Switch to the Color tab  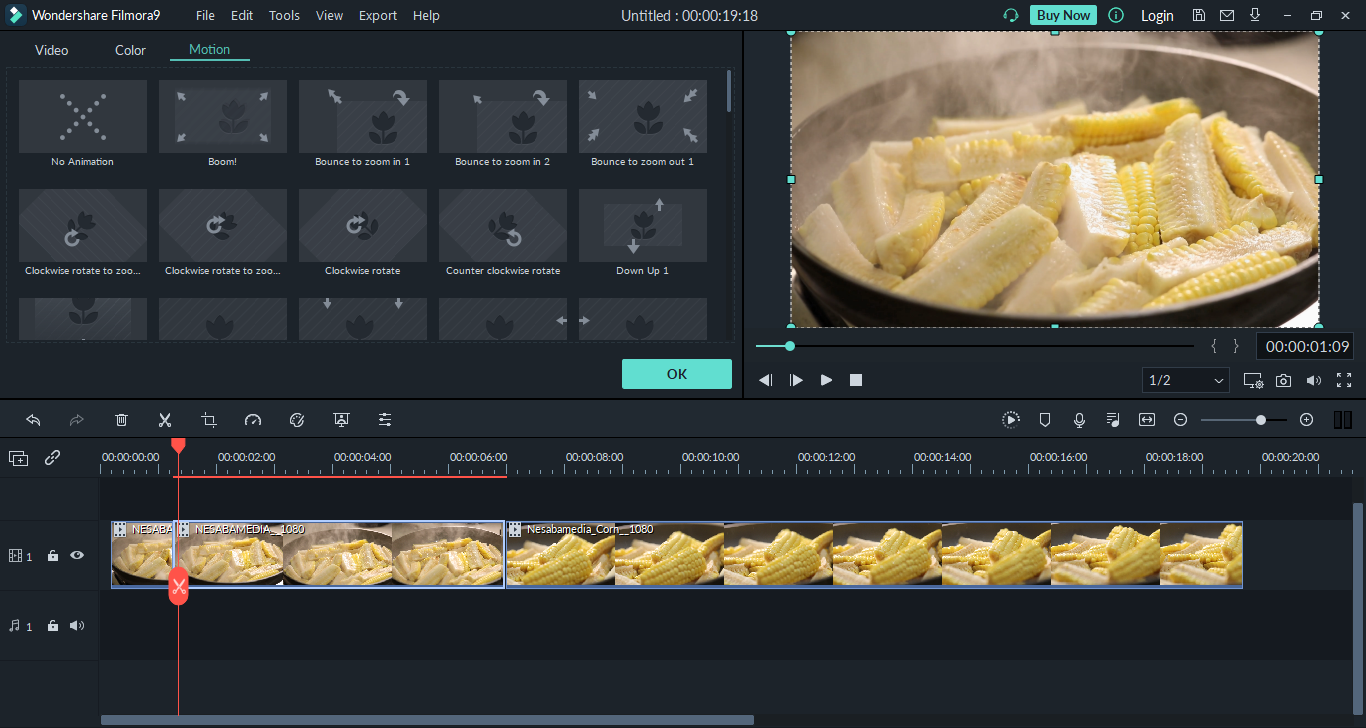click(130, 50)
